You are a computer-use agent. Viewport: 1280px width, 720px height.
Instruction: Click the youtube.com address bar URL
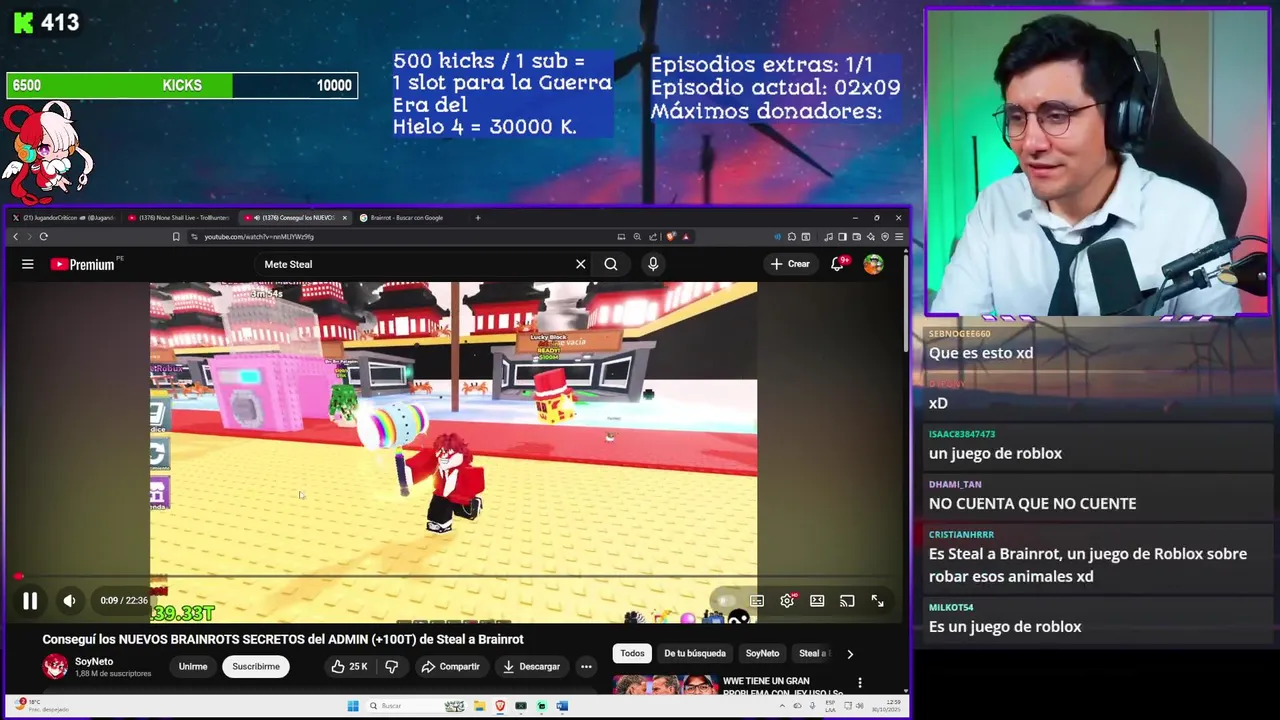pos(259,237)
